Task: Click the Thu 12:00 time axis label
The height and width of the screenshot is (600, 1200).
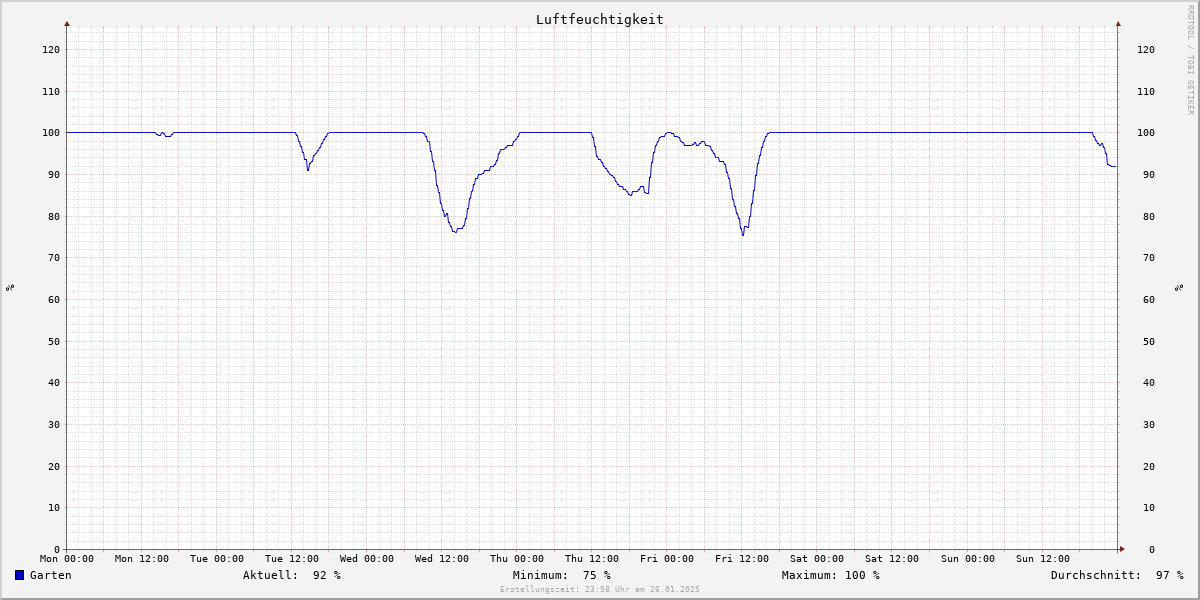Action: coord(592,559)
